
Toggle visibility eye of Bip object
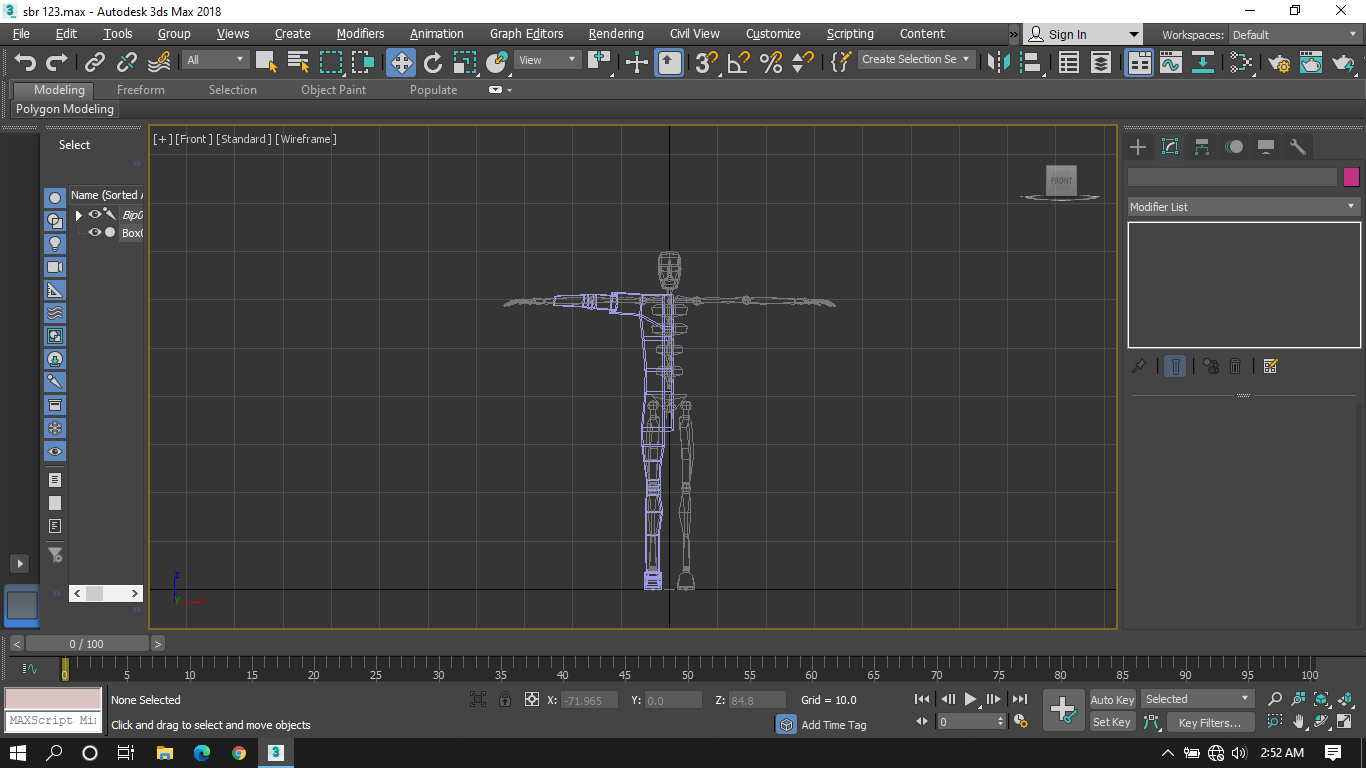(x=95, y=214)
